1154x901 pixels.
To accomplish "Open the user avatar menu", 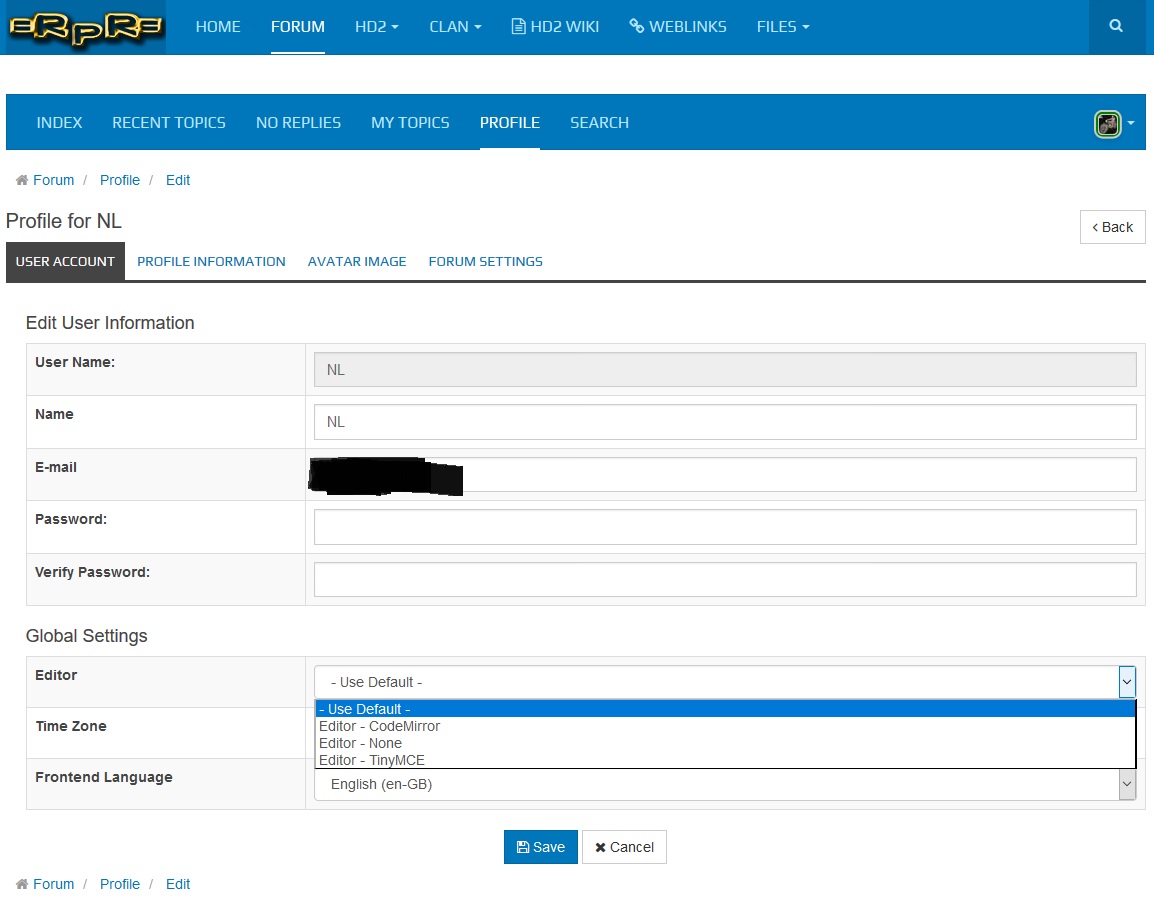I will coord(1114,124).
